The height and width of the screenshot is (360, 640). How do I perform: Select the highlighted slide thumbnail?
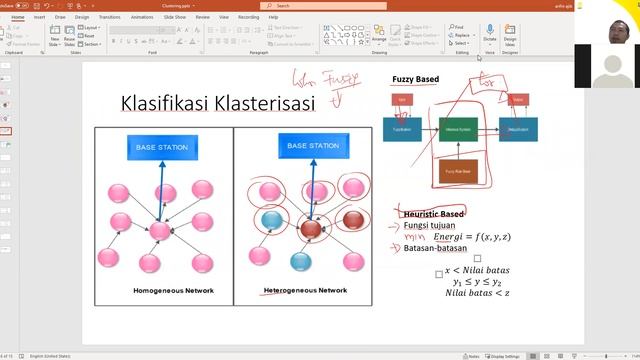pyautogui.click(x=6, y=131)
